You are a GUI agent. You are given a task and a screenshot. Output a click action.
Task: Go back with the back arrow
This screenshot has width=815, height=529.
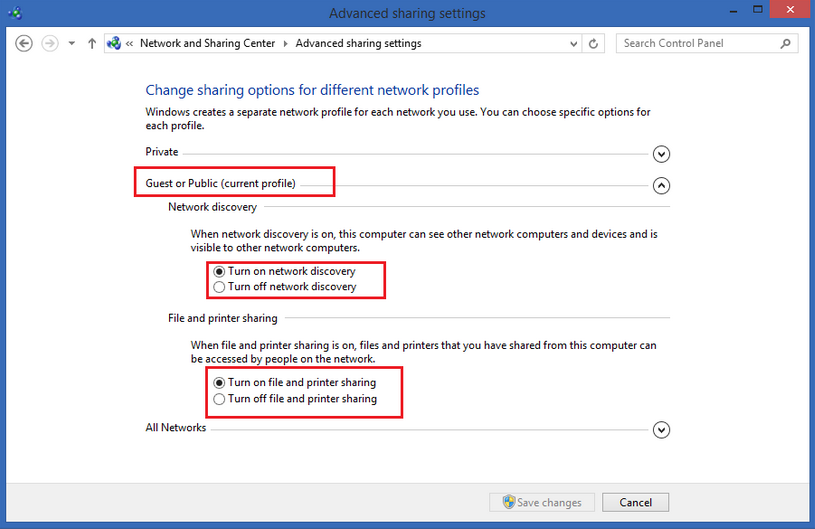tap(23, 43)
